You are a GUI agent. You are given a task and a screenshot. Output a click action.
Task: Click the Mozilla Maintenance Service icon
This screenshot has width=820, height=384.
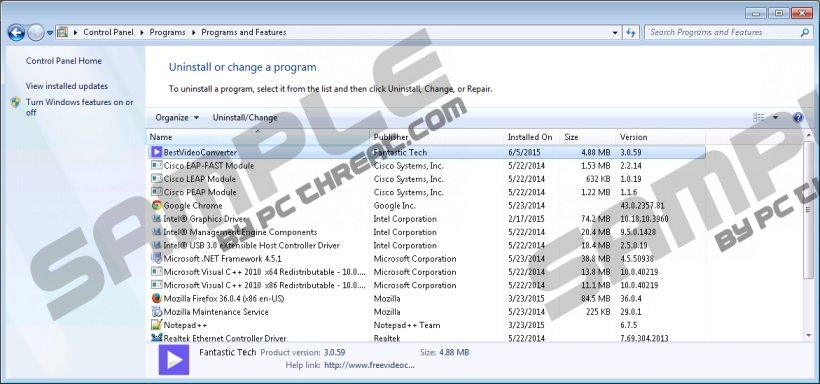coord(156,312)
